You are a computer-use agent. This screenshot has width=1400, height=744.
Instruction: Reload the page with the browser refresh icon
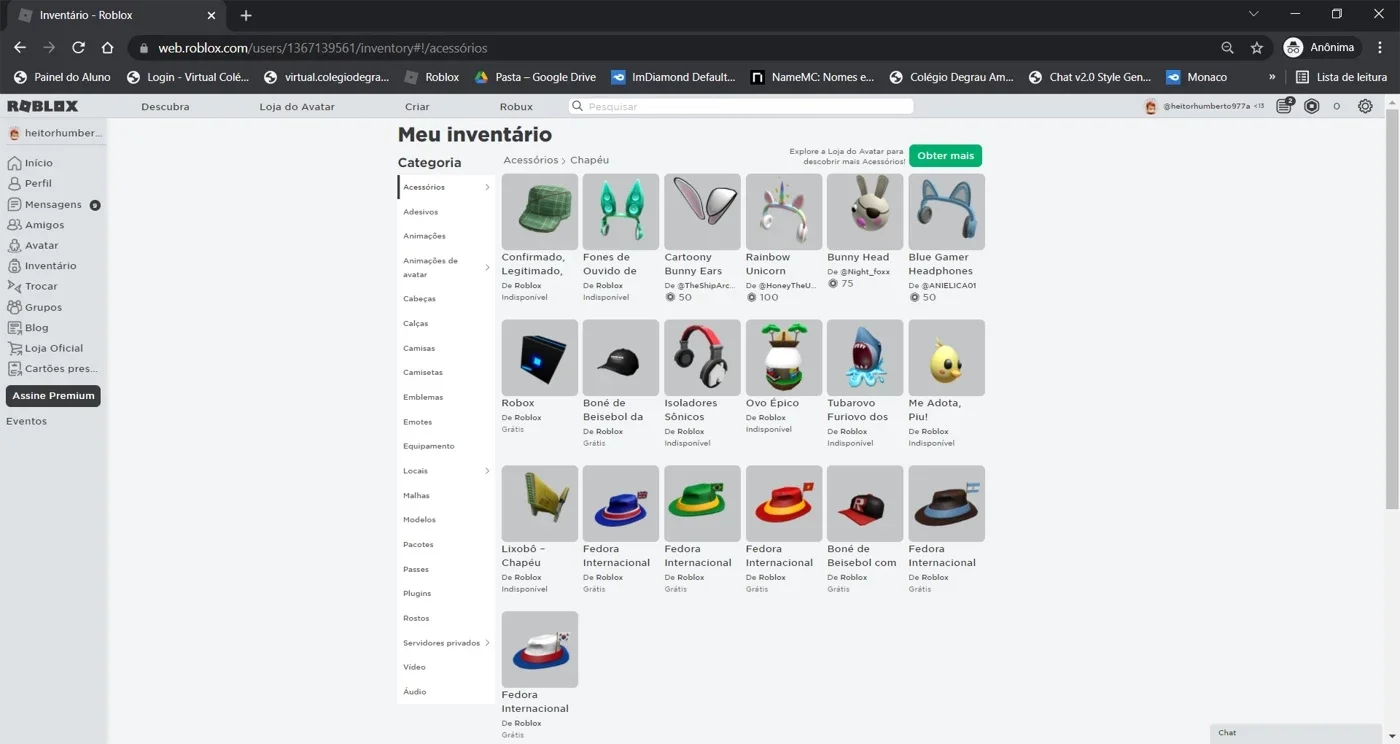point(78,48)
